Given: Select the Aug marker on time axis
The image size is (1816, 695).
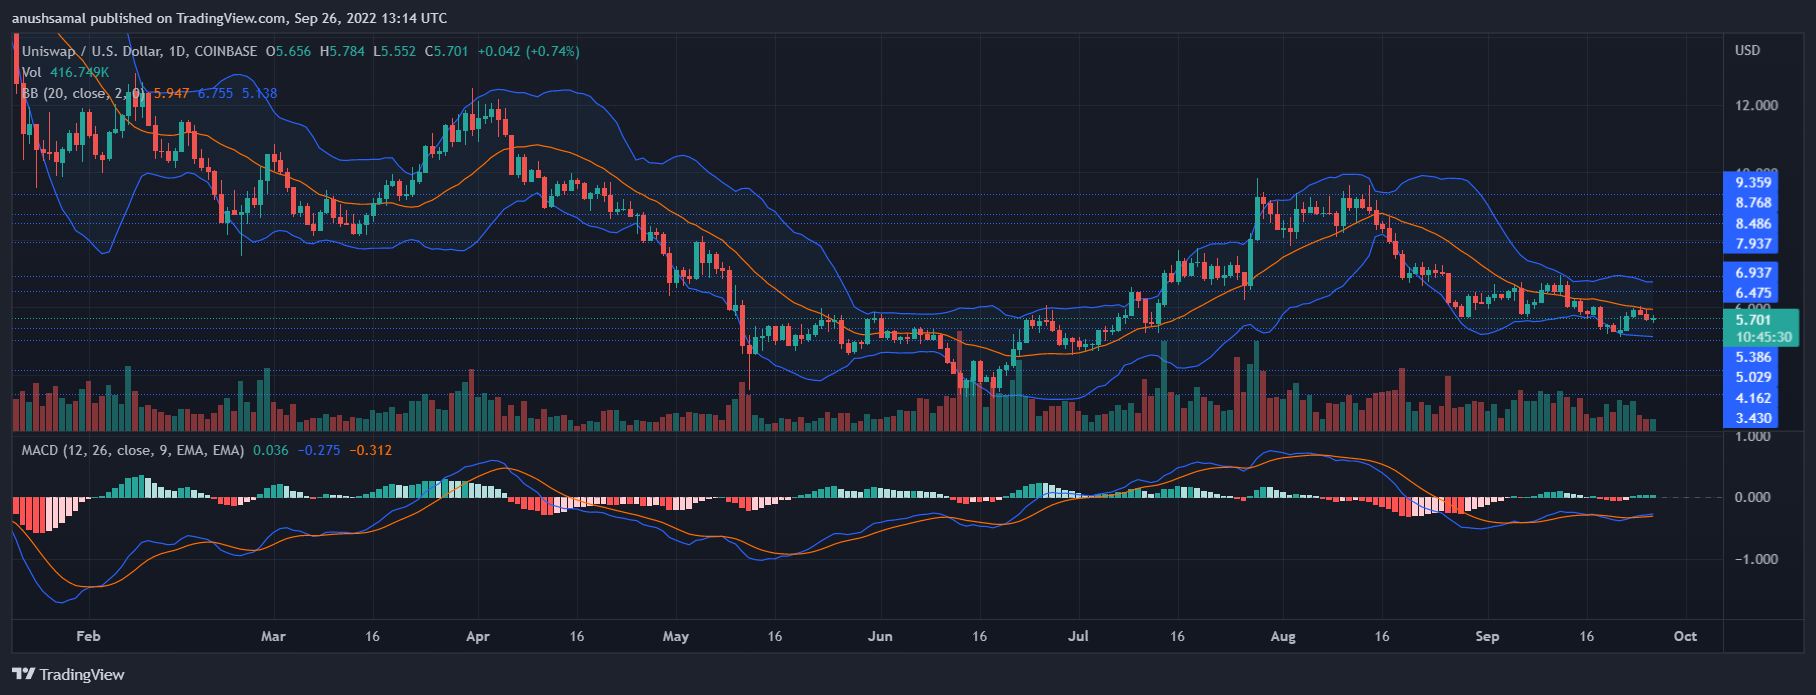Looking at the screenshot, I should [1282, 636].
